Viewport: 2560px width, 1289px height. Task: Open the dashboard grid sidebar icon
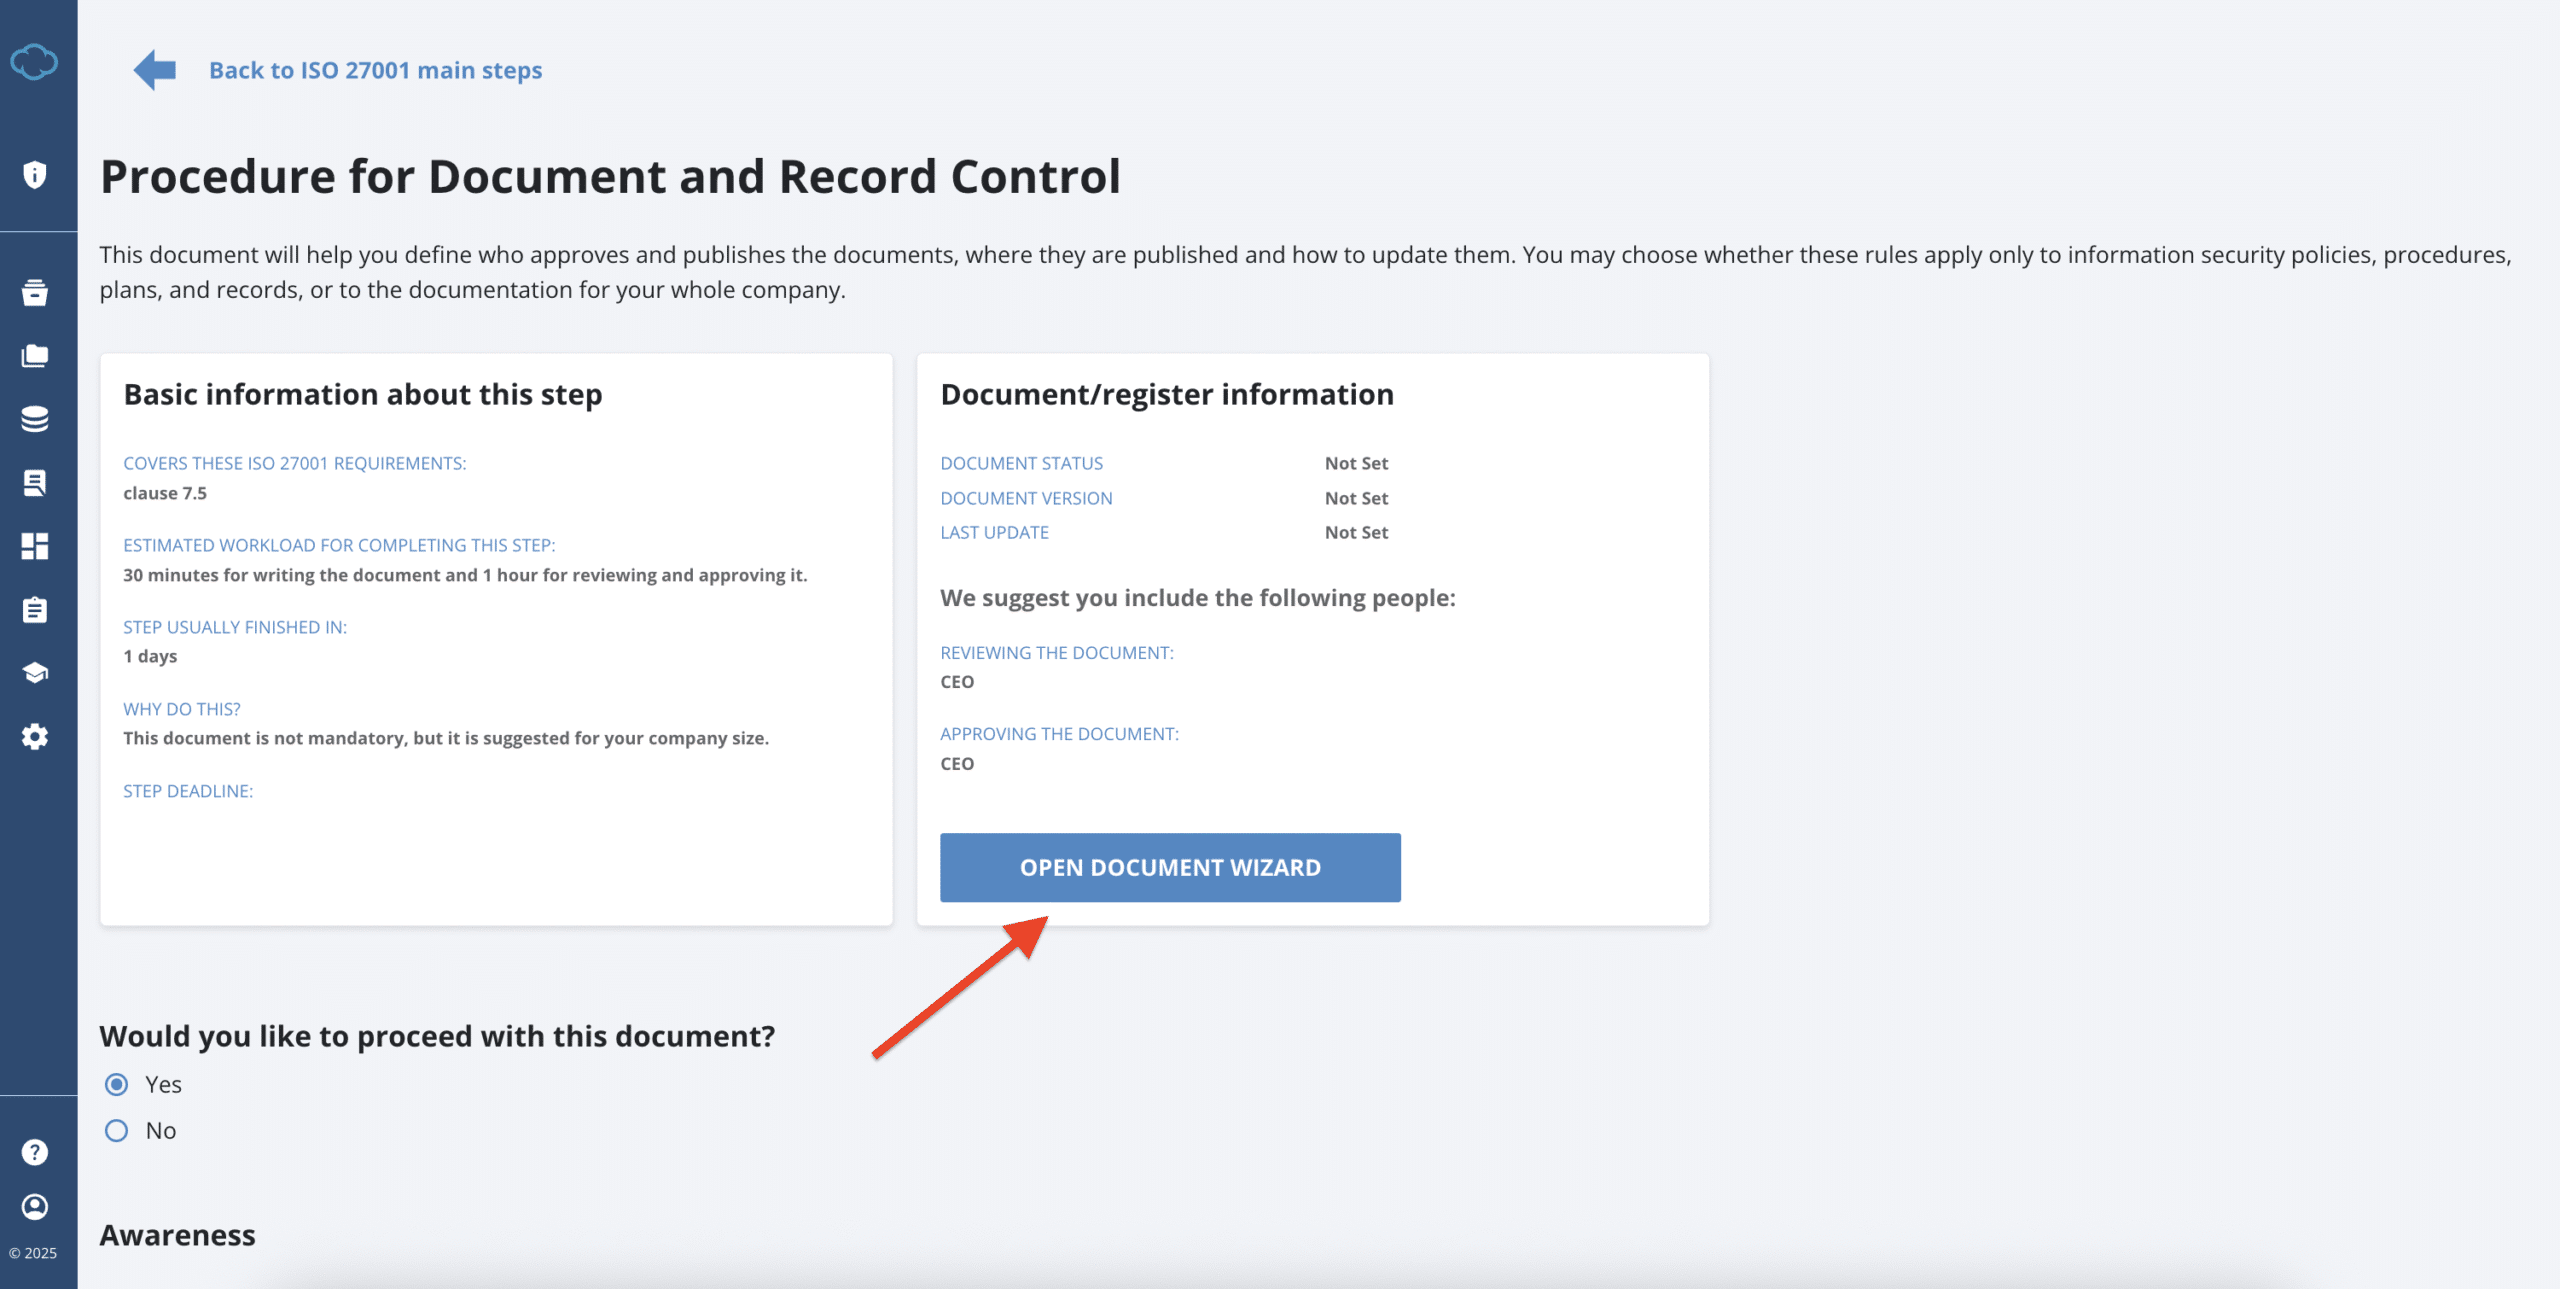click(35, 546)
